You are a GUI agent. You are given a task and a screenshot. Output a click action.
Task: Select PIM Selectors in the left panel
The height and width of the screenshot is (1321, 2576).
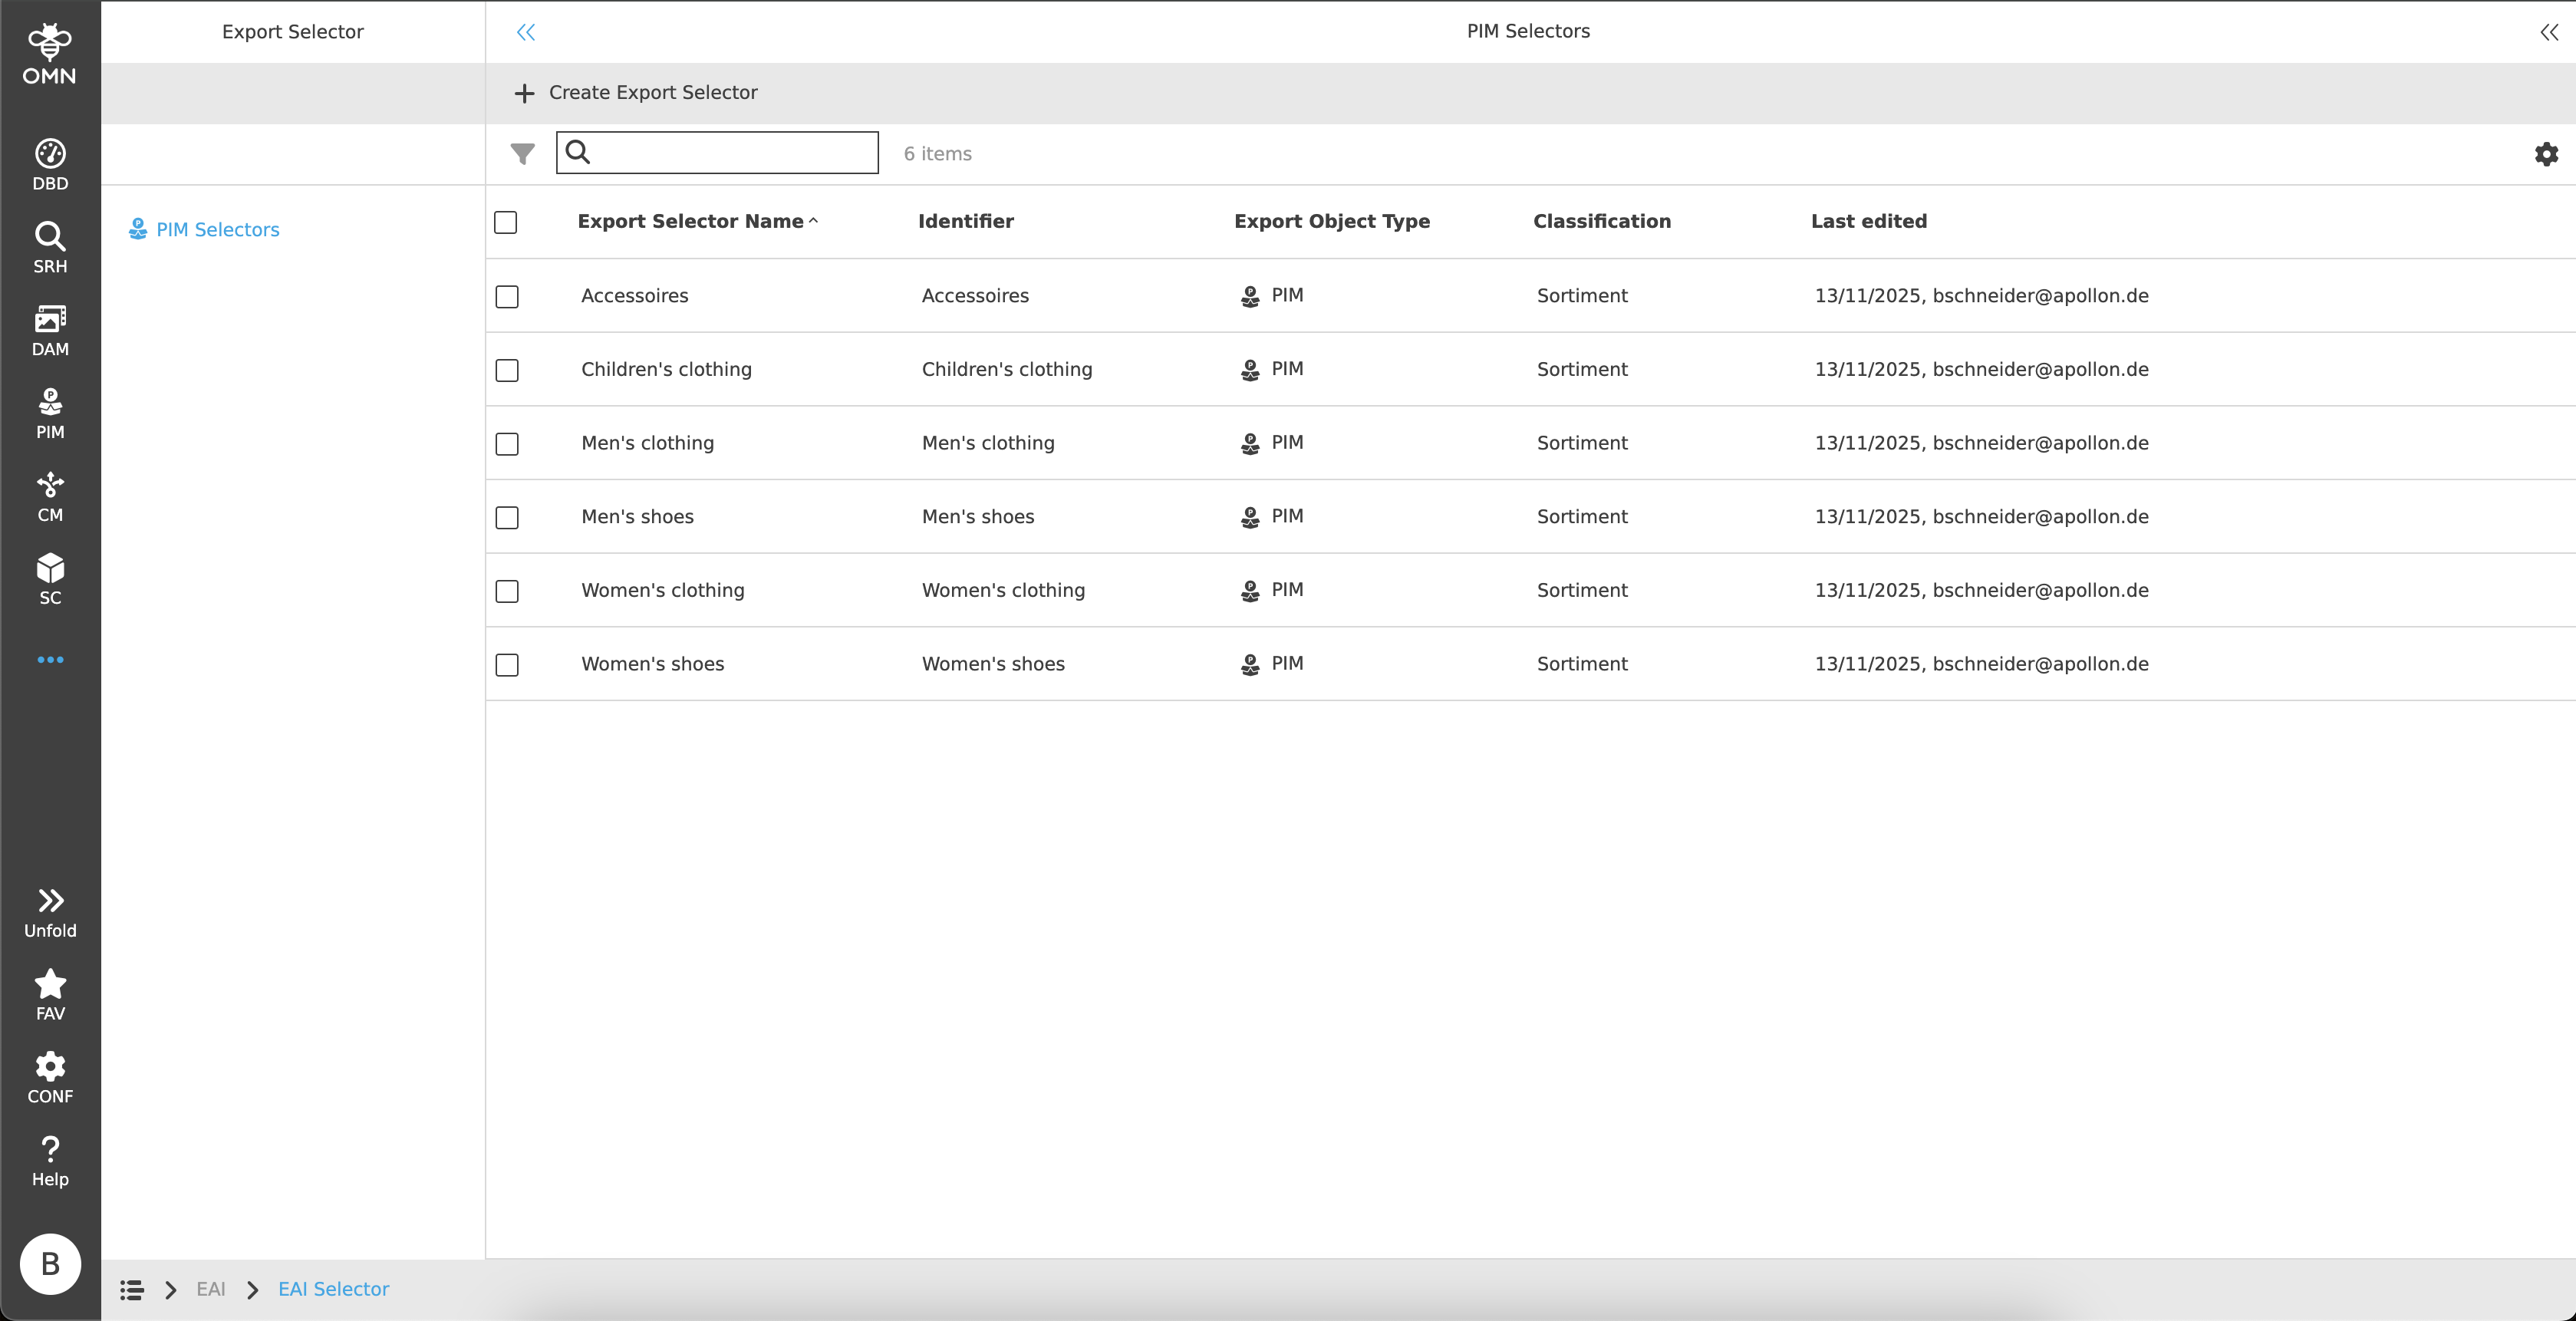(218, 229)
